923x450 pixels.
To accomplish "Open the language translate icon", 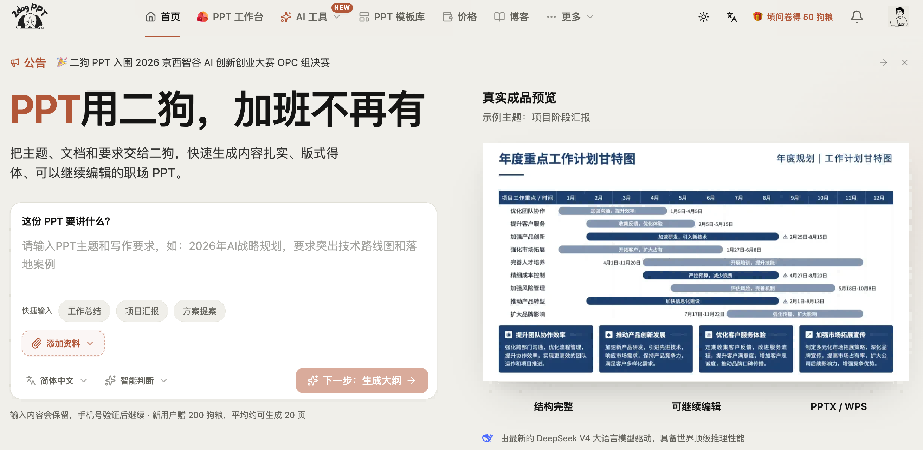I will tap(732, 17).
